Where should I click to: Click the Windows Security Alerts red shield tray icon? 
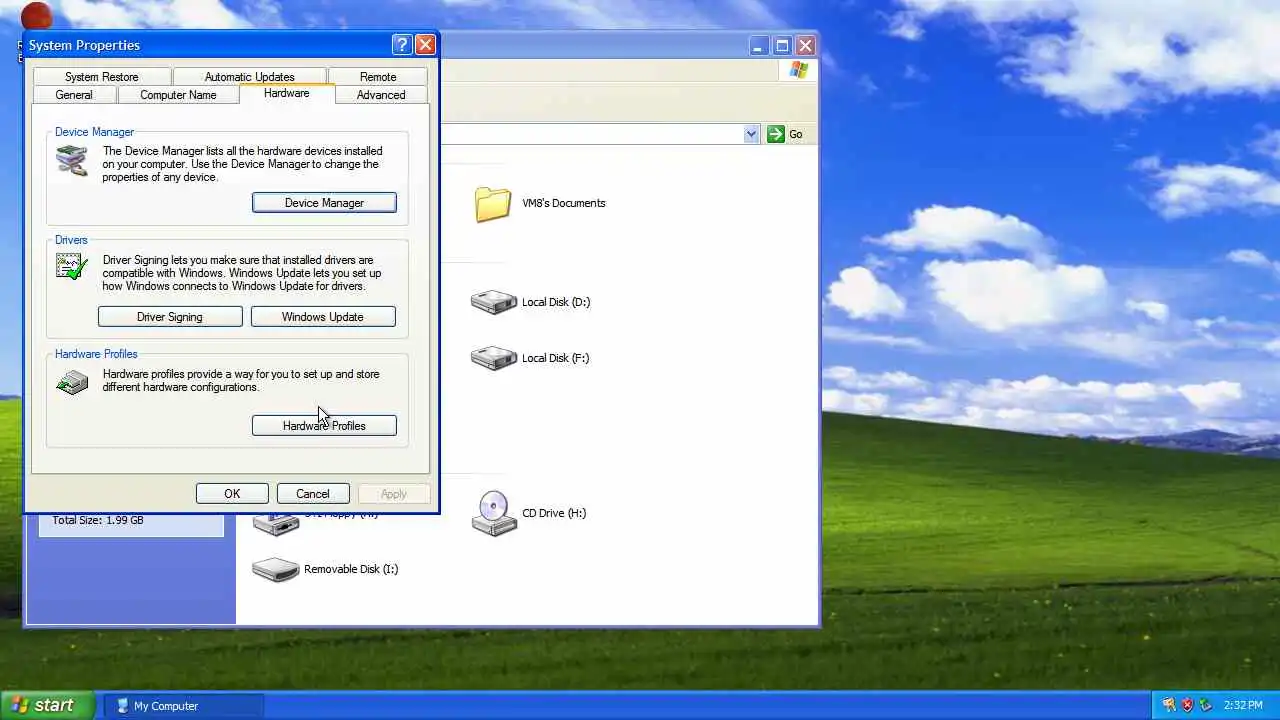click(x=1187, y=705)
